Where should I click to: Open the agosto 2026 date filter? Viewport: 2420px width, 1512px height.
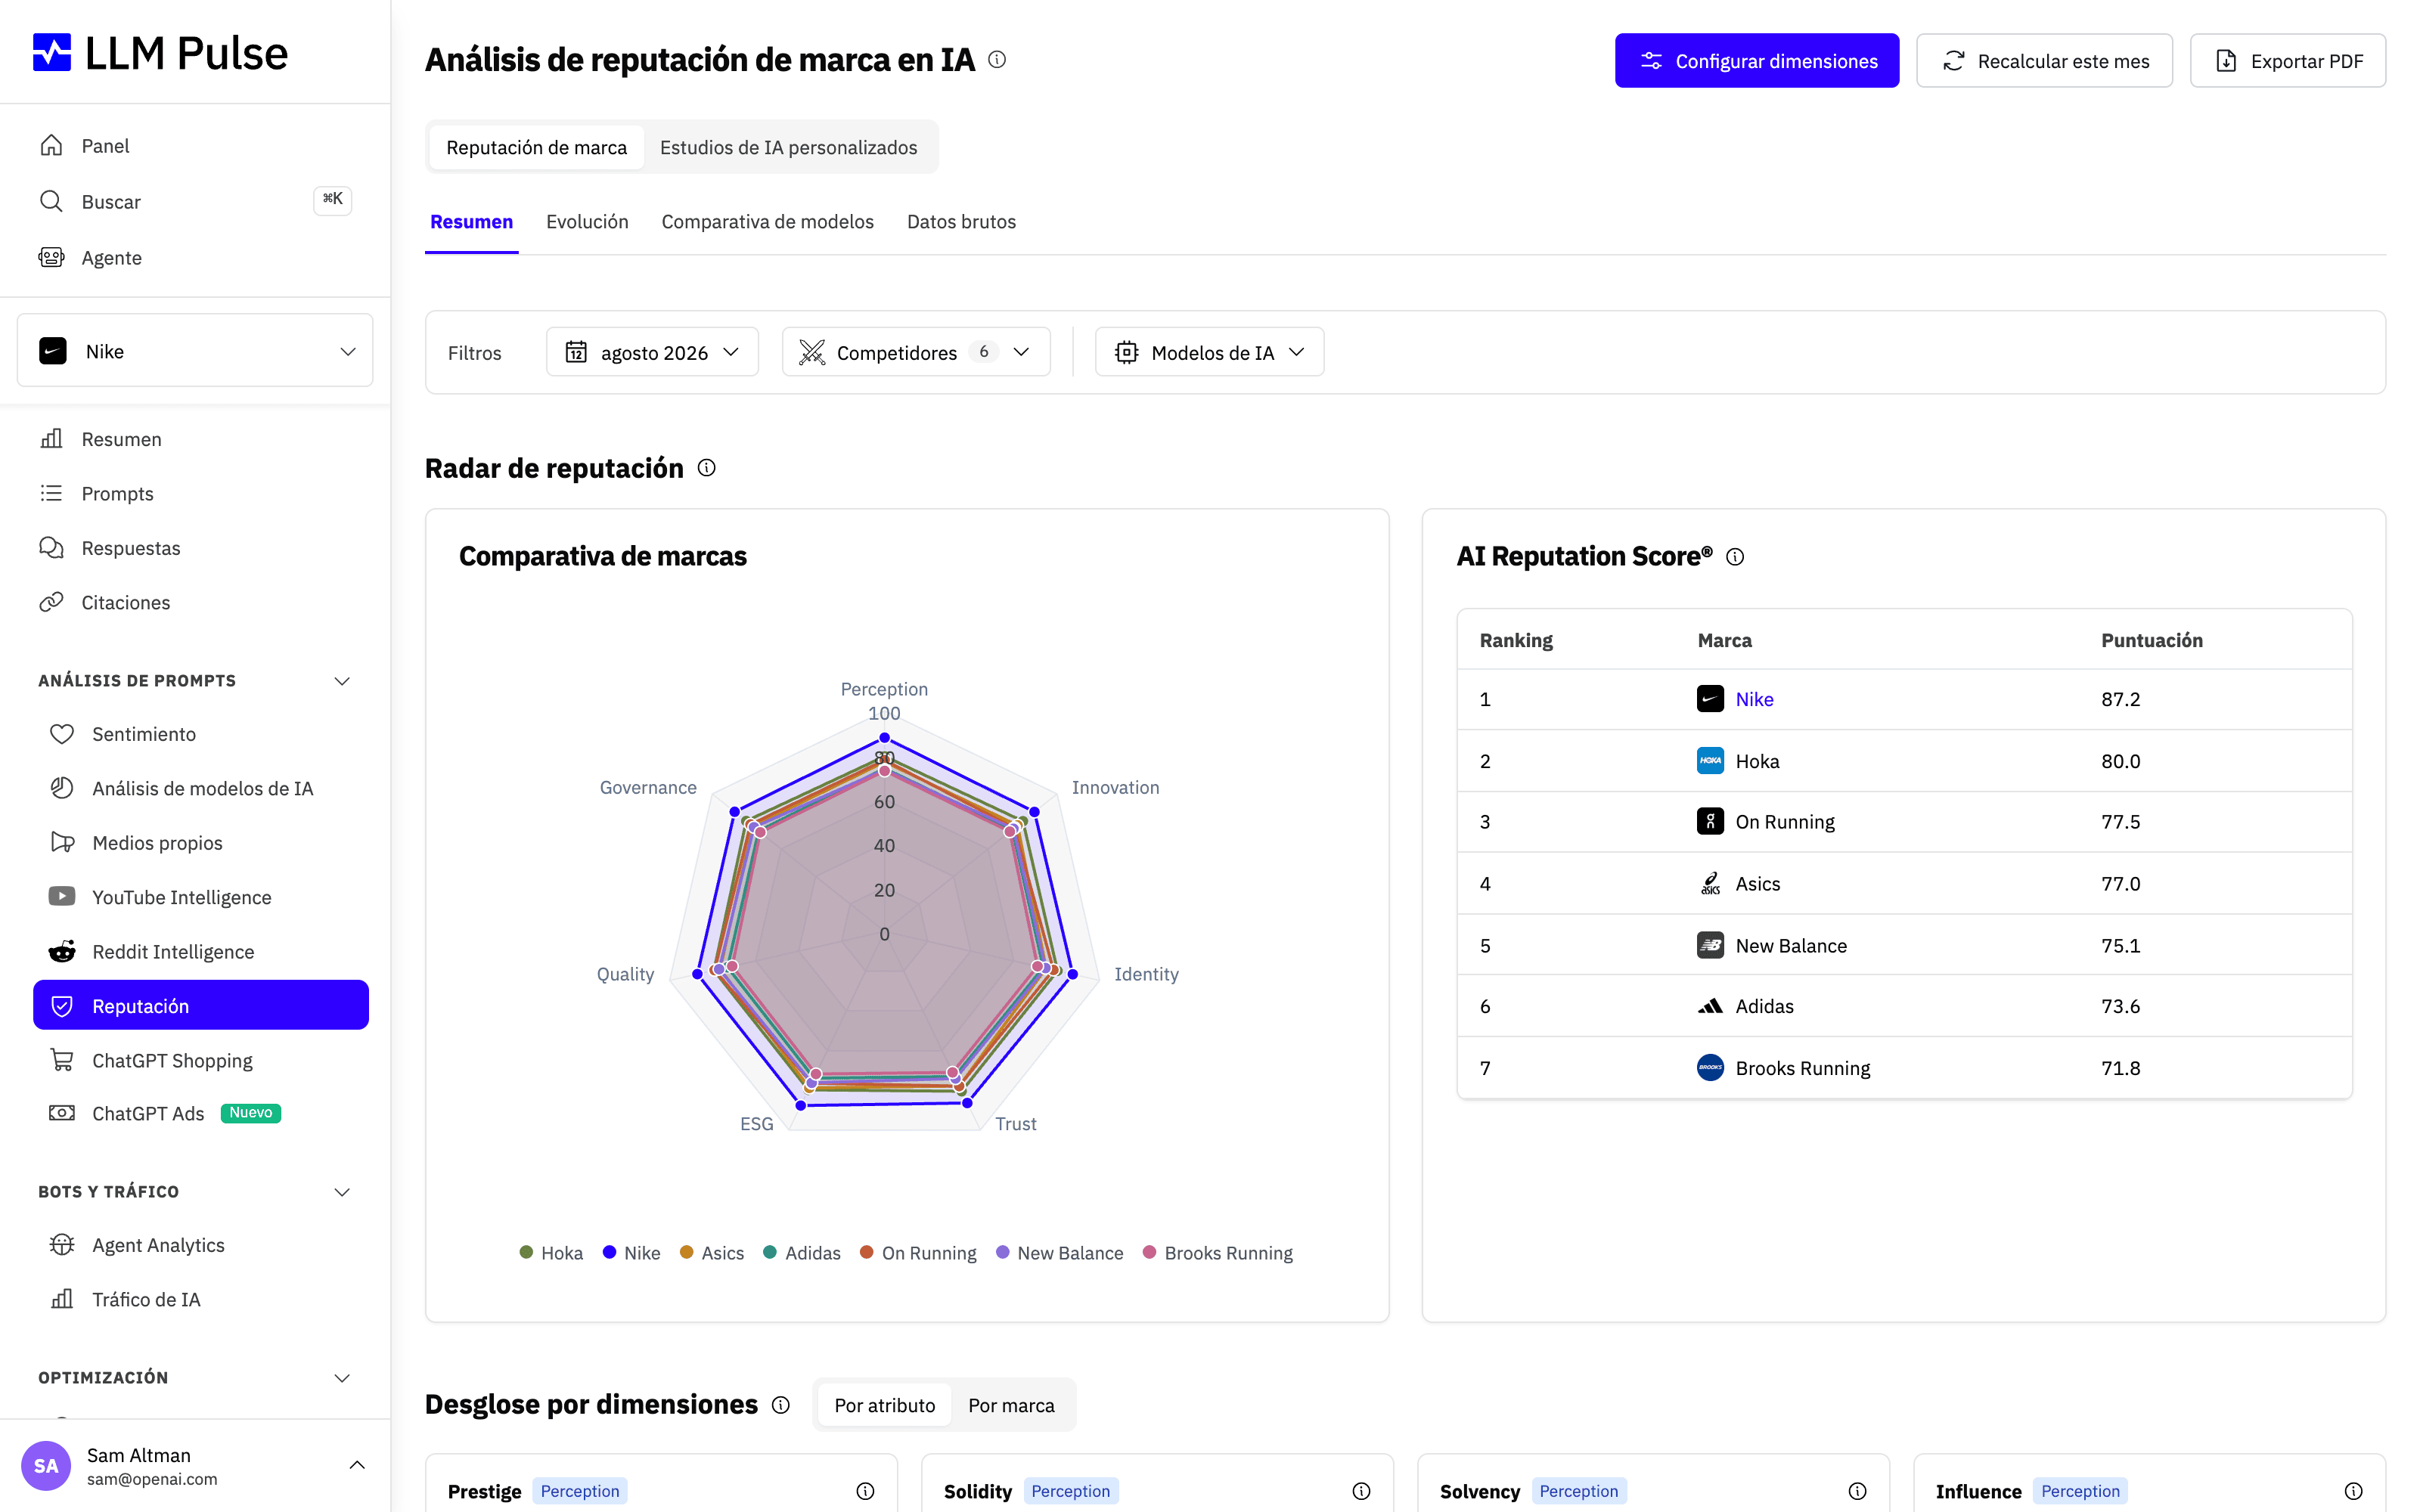click(652, 352)
